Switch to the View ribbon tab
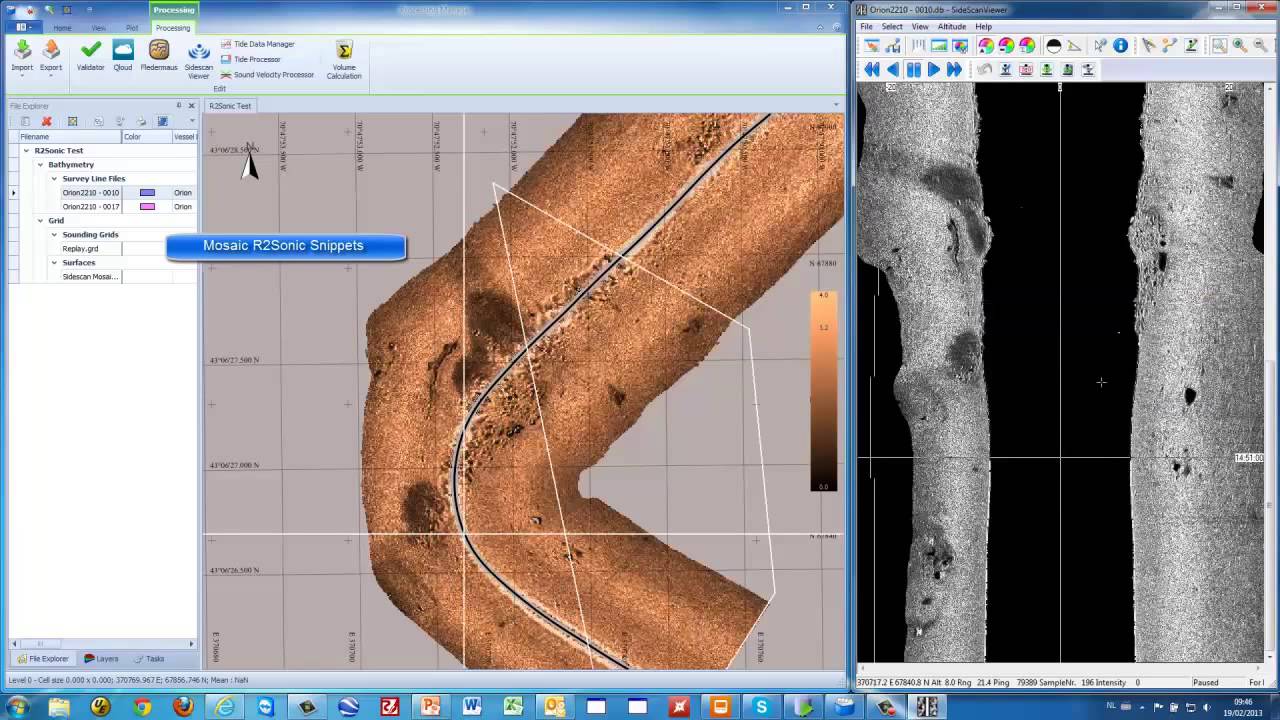The width and height of the screenshot is (1280, 720). (x=98, y=28)
